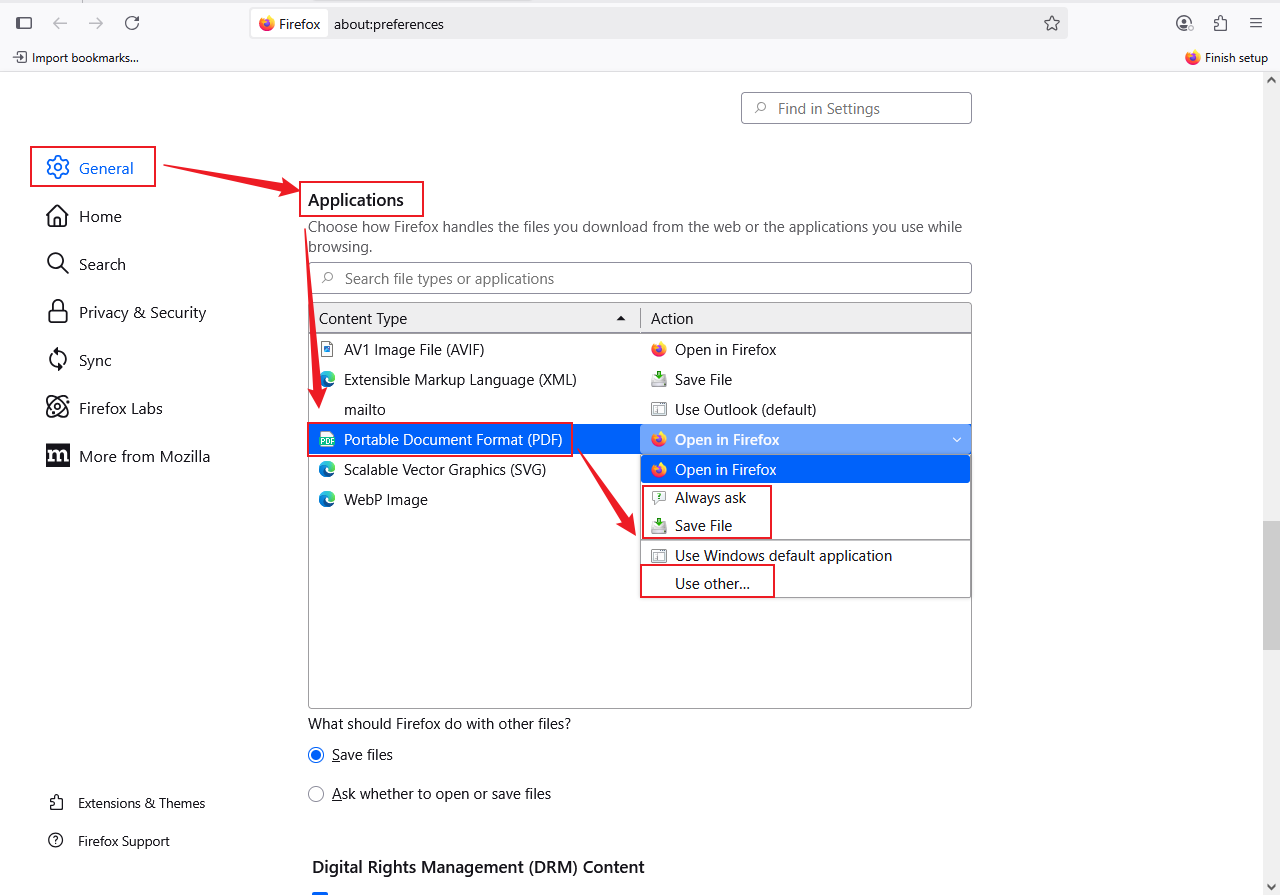Viewport: 1280px width, 895px height.
Task: Select the Save files radio button
Action: tap(317, 755)
